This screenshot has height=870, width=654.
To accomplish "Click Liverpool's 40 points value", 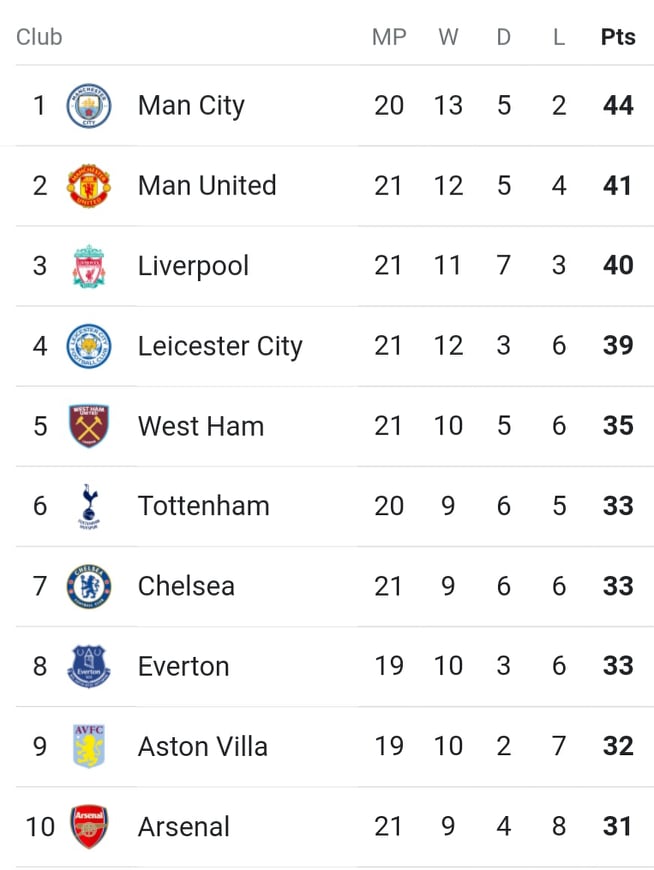I will tap(618, 265).
